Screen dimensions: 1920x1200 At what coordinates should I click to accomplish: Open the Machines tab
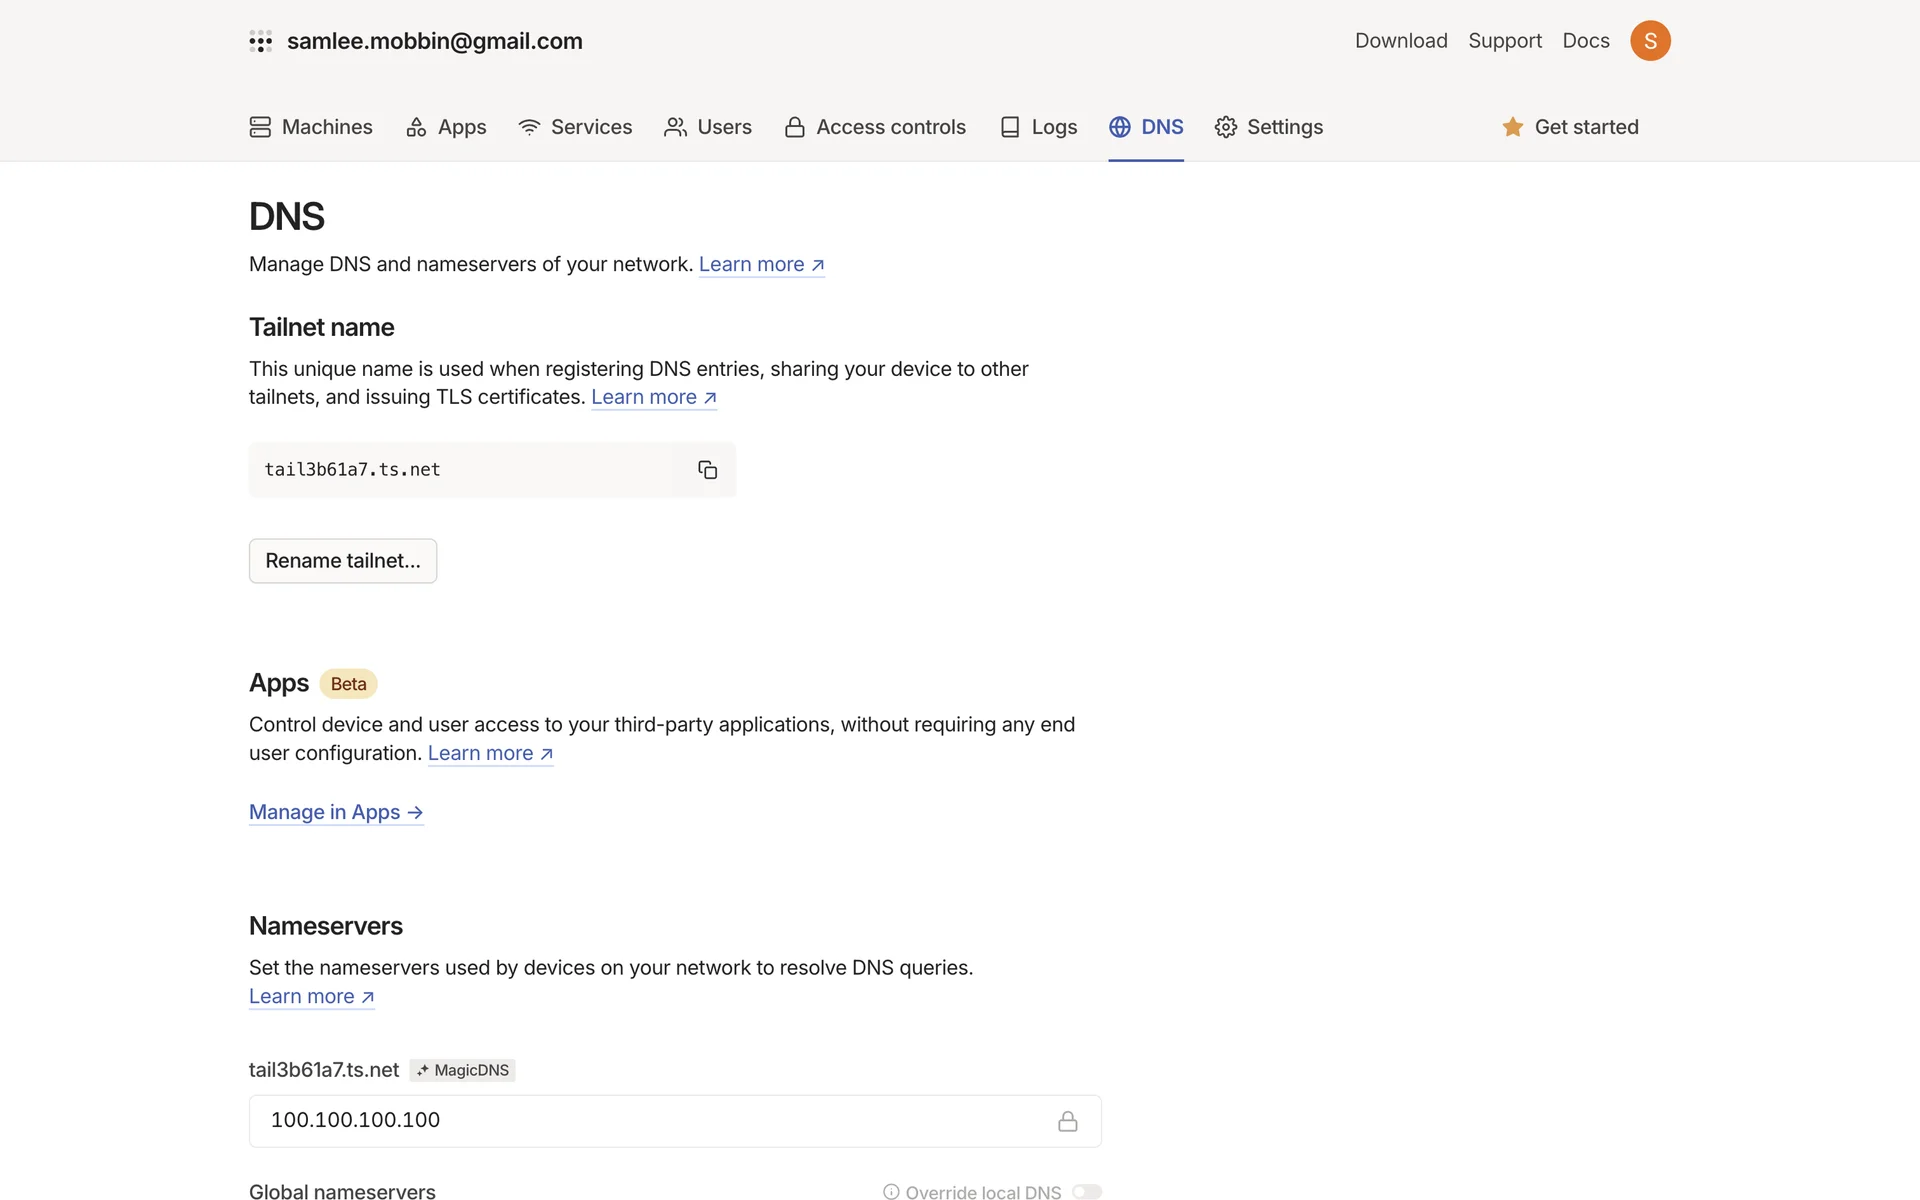tap(311, 127)
